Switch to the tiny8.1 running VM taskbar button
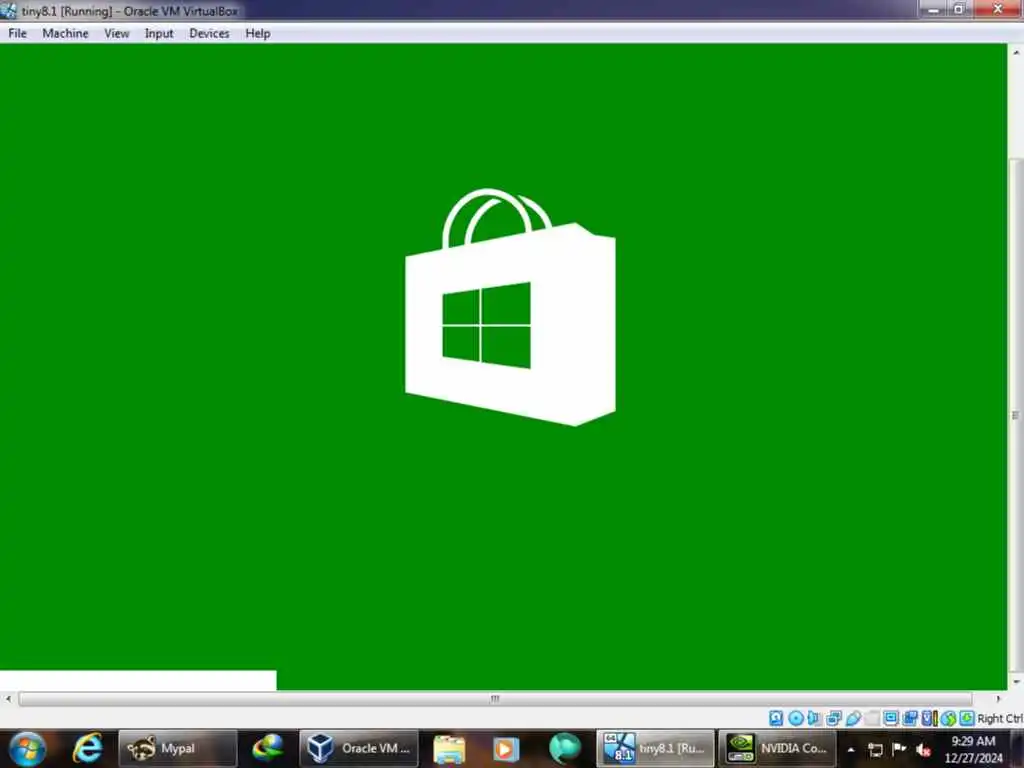The height and width of the screenshot is (768, 1024). 655,748
